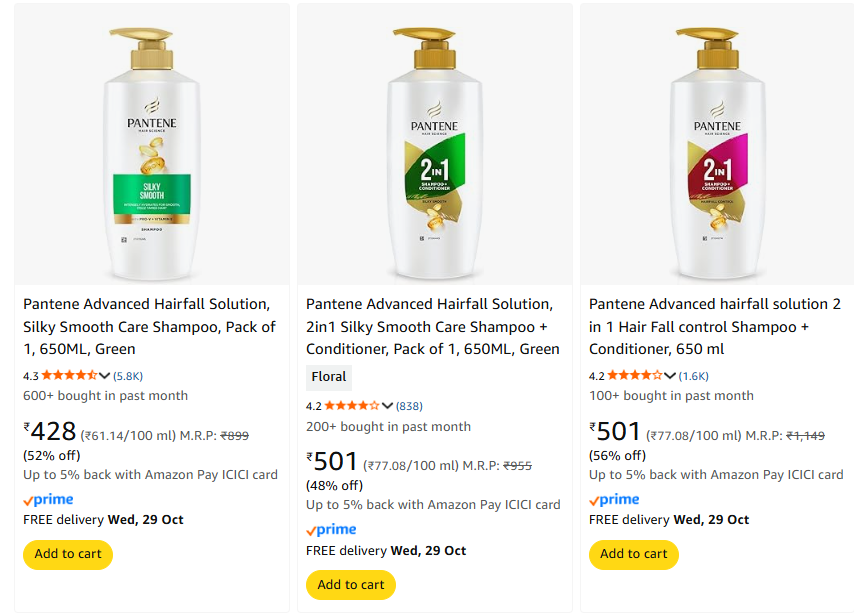This screenshot has height=615, width=854.
Task: Add 2in1 Silky Smooth Shampoo to cart
Action: 351,584
